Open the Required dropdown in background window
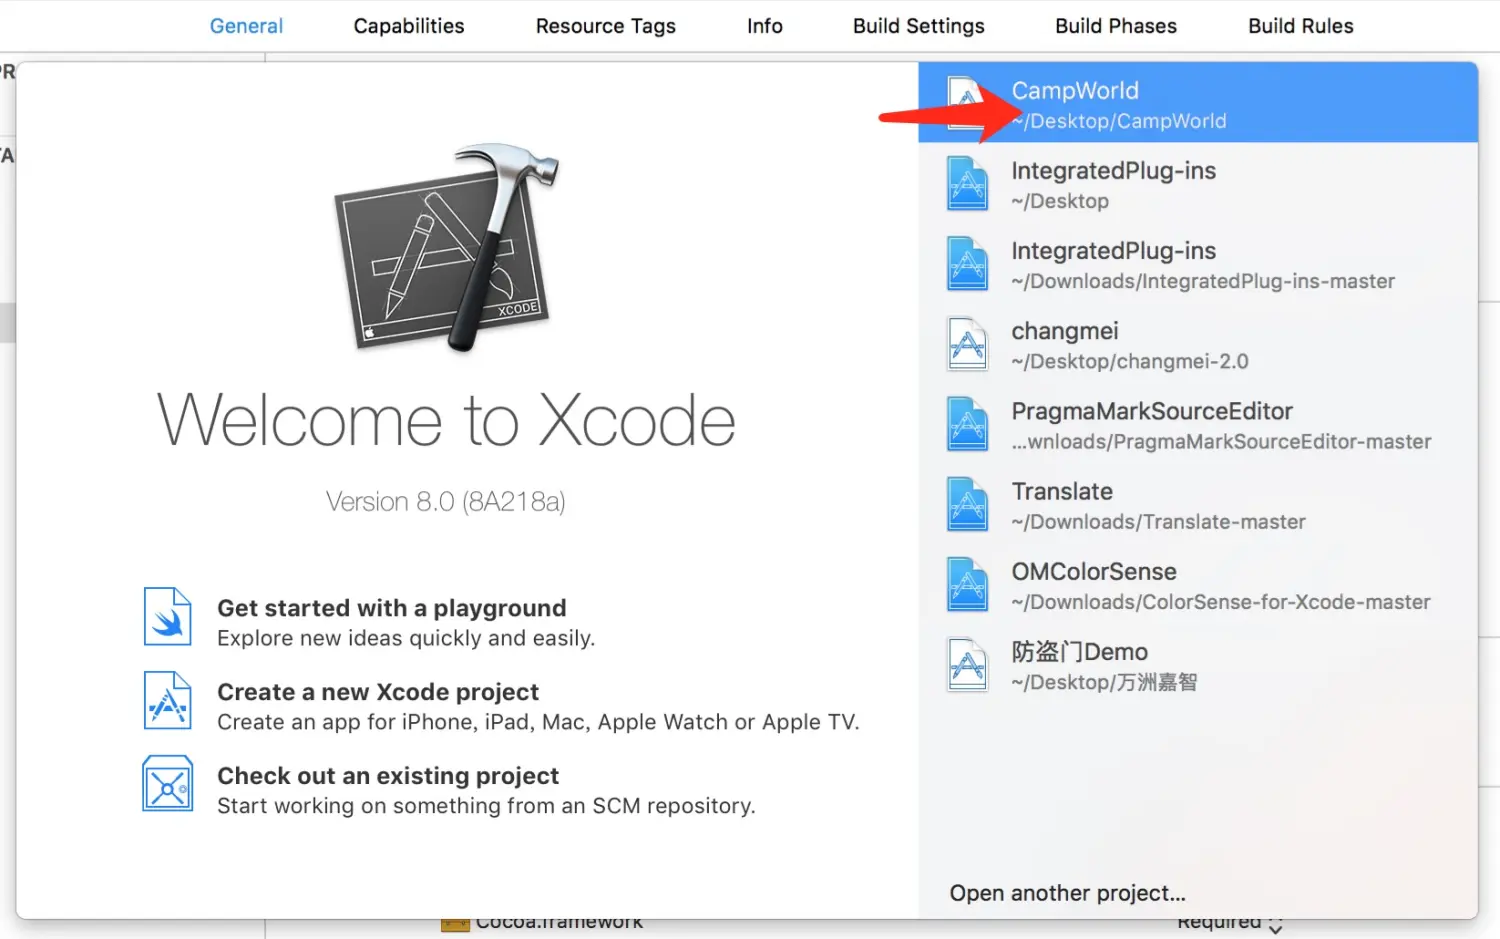Image resolution: width=1500 pixels, height=939 pixels. 1230,925
